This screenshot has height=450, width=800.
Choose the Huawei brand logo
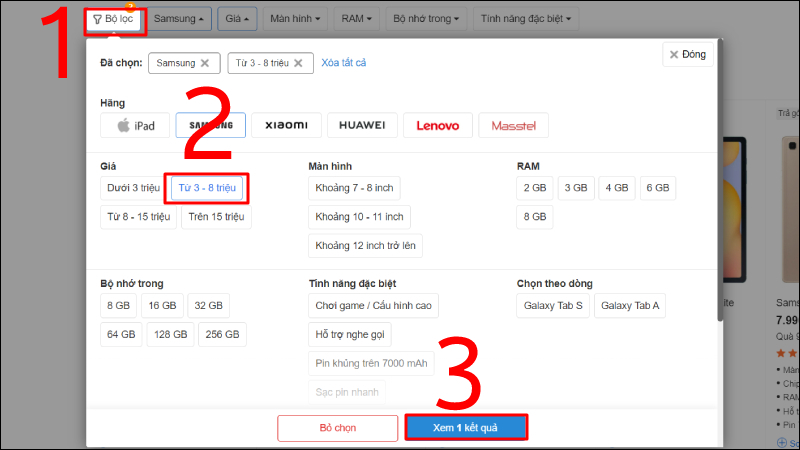pos(362,126)
